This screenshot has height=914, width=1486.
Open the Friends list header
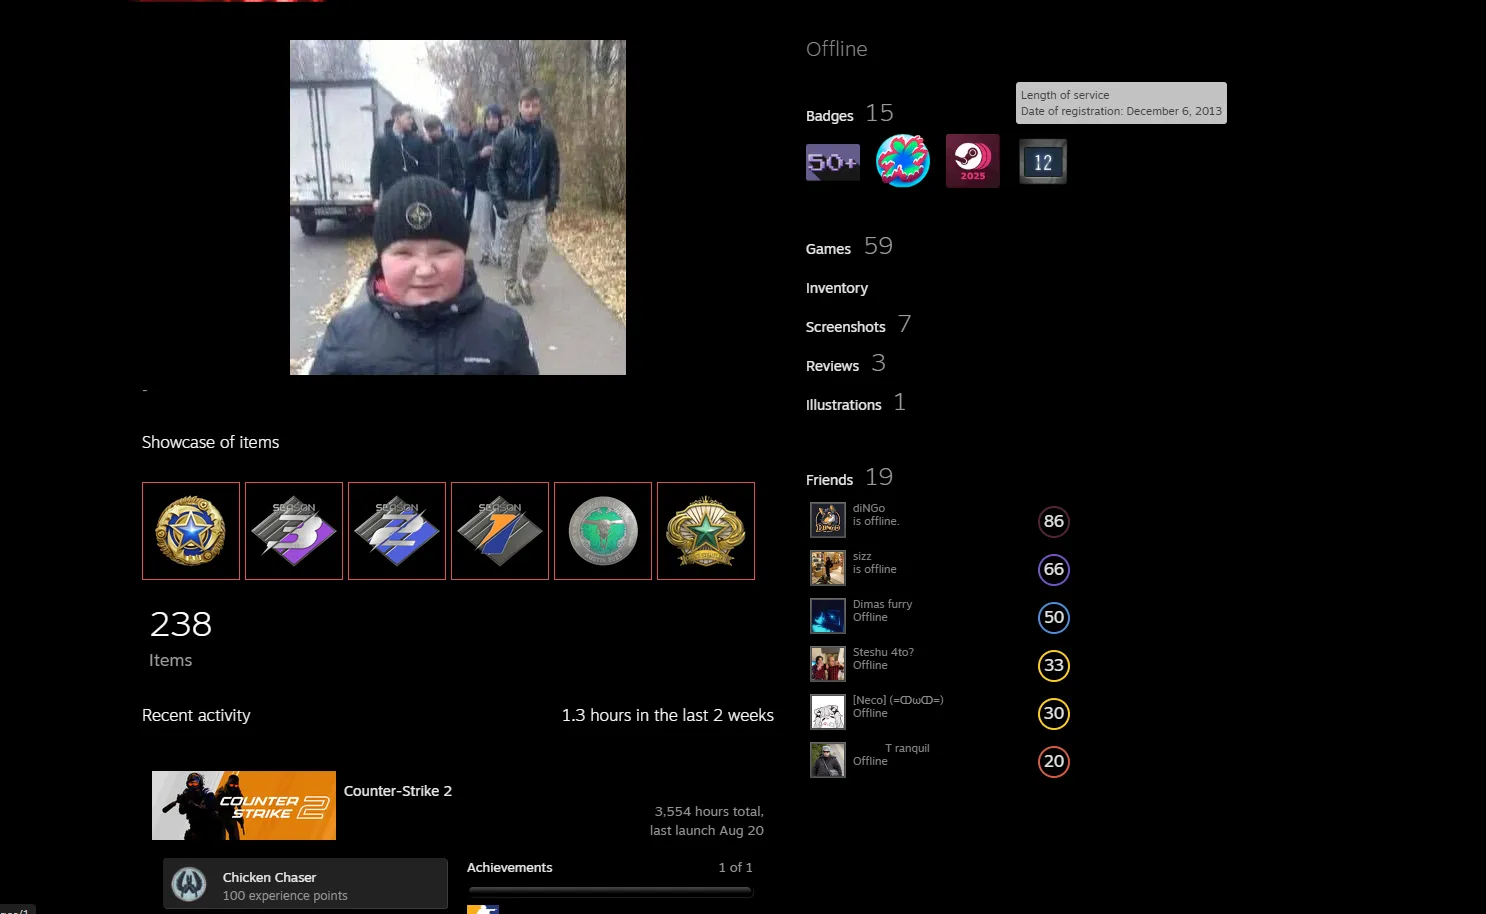(x=829, y=480)
